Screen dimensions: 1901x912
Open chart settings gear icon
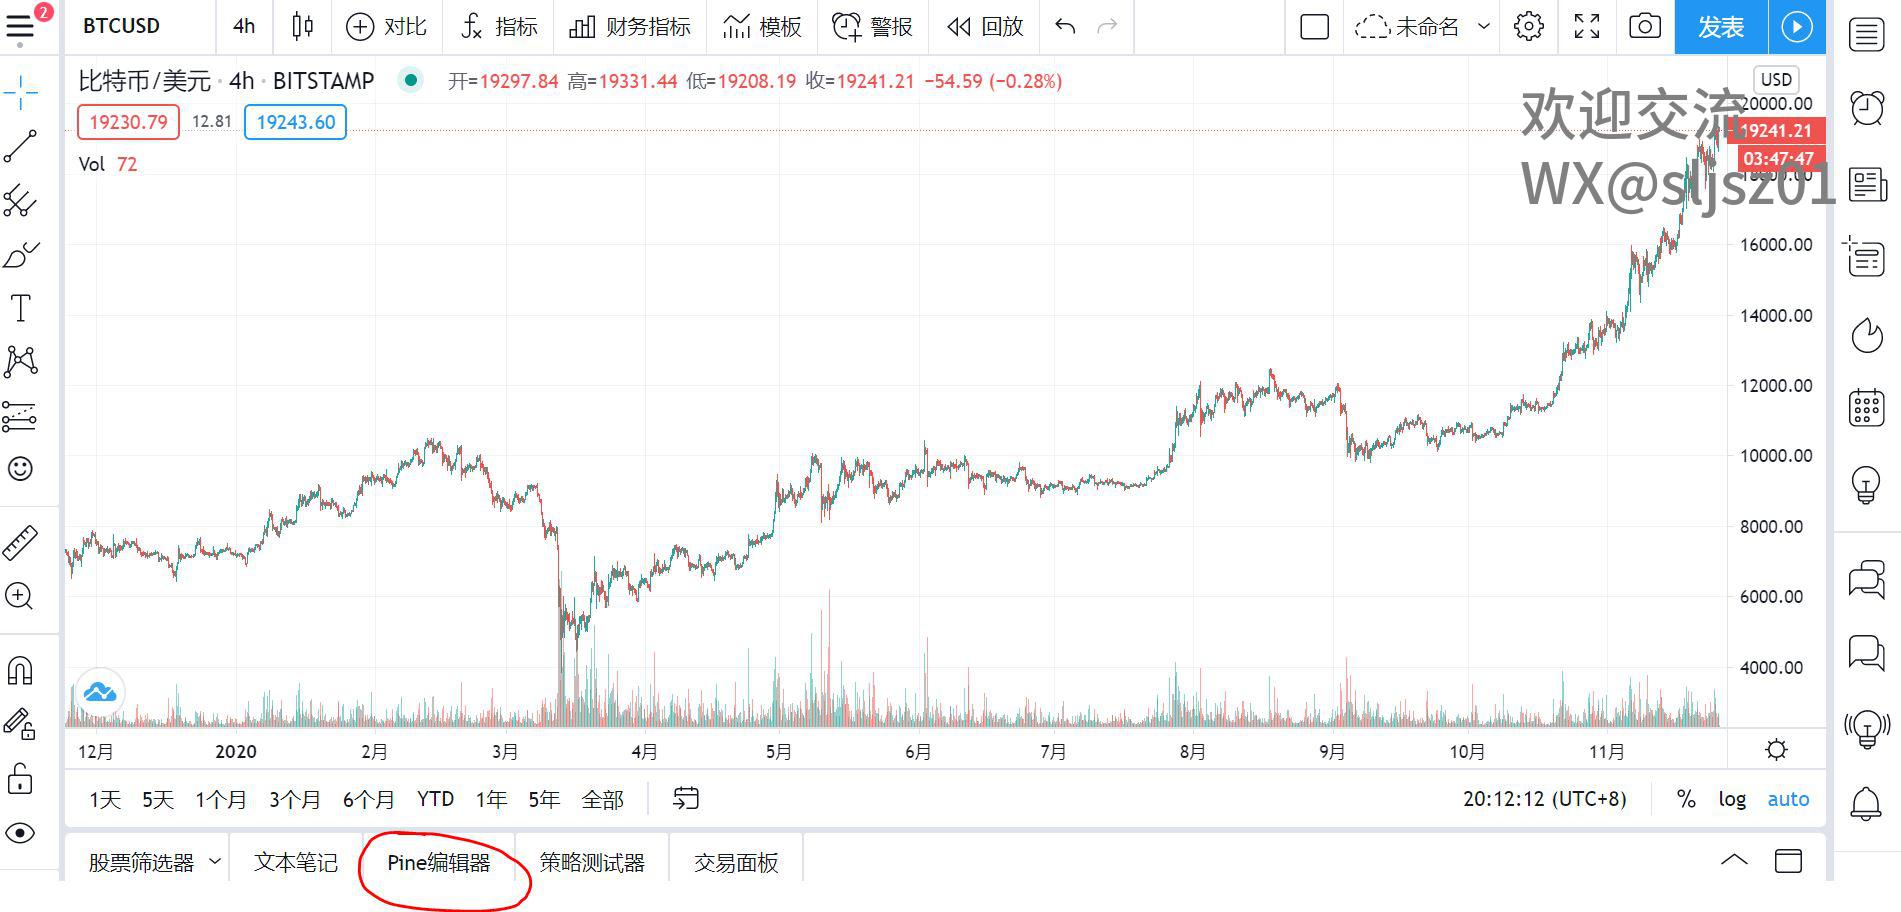click(1528, 27)
